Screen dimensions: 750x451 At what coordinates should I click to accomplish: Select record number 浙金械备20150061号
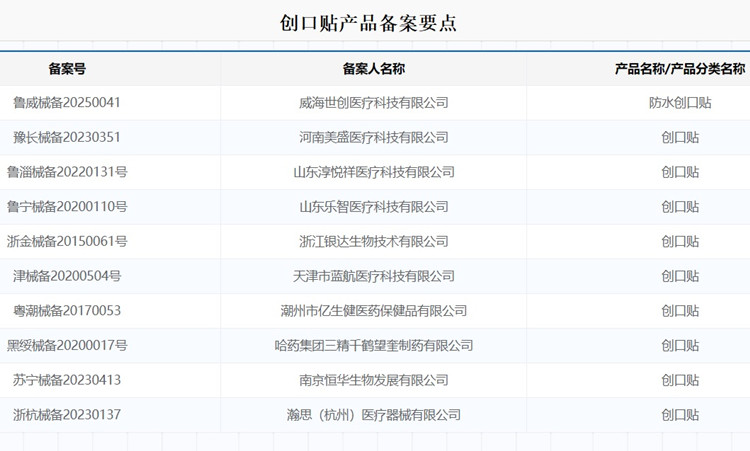point(67,241)
